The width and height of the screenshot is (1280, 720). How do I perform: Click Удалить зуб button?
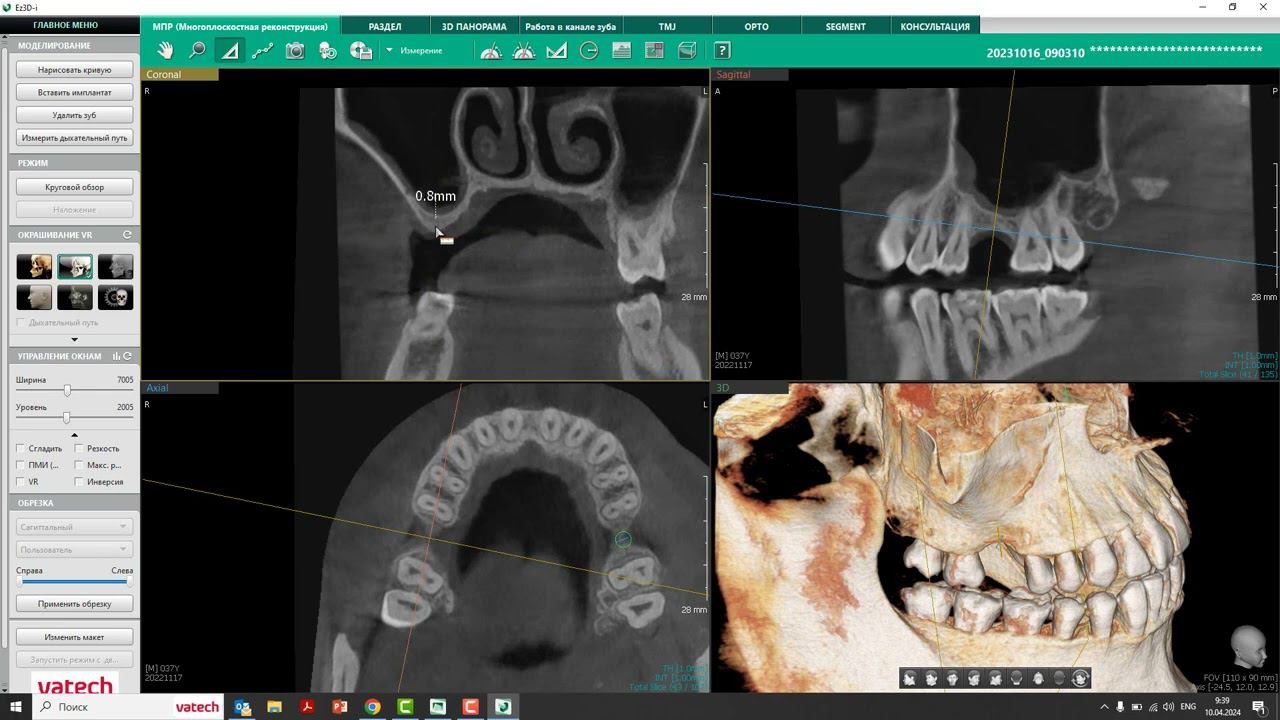tap(74, 115)
